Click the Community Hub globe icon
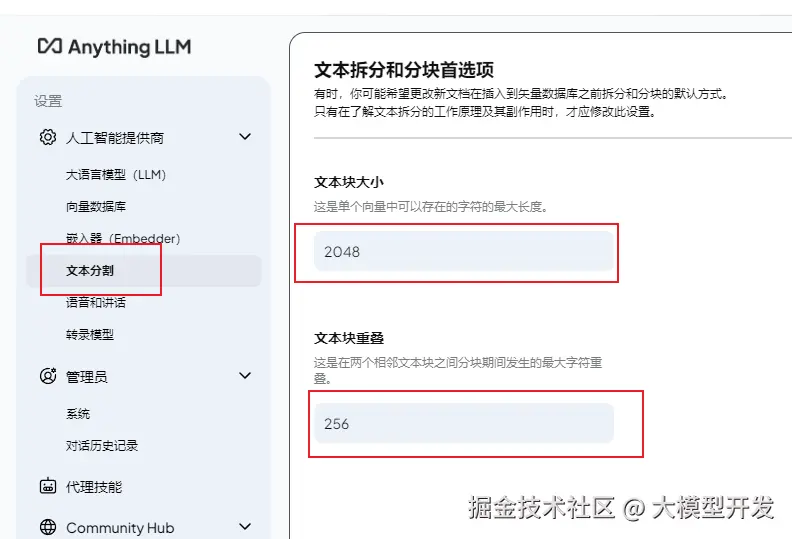This screenshot has height=539, width=792. (x=47, y=528)
